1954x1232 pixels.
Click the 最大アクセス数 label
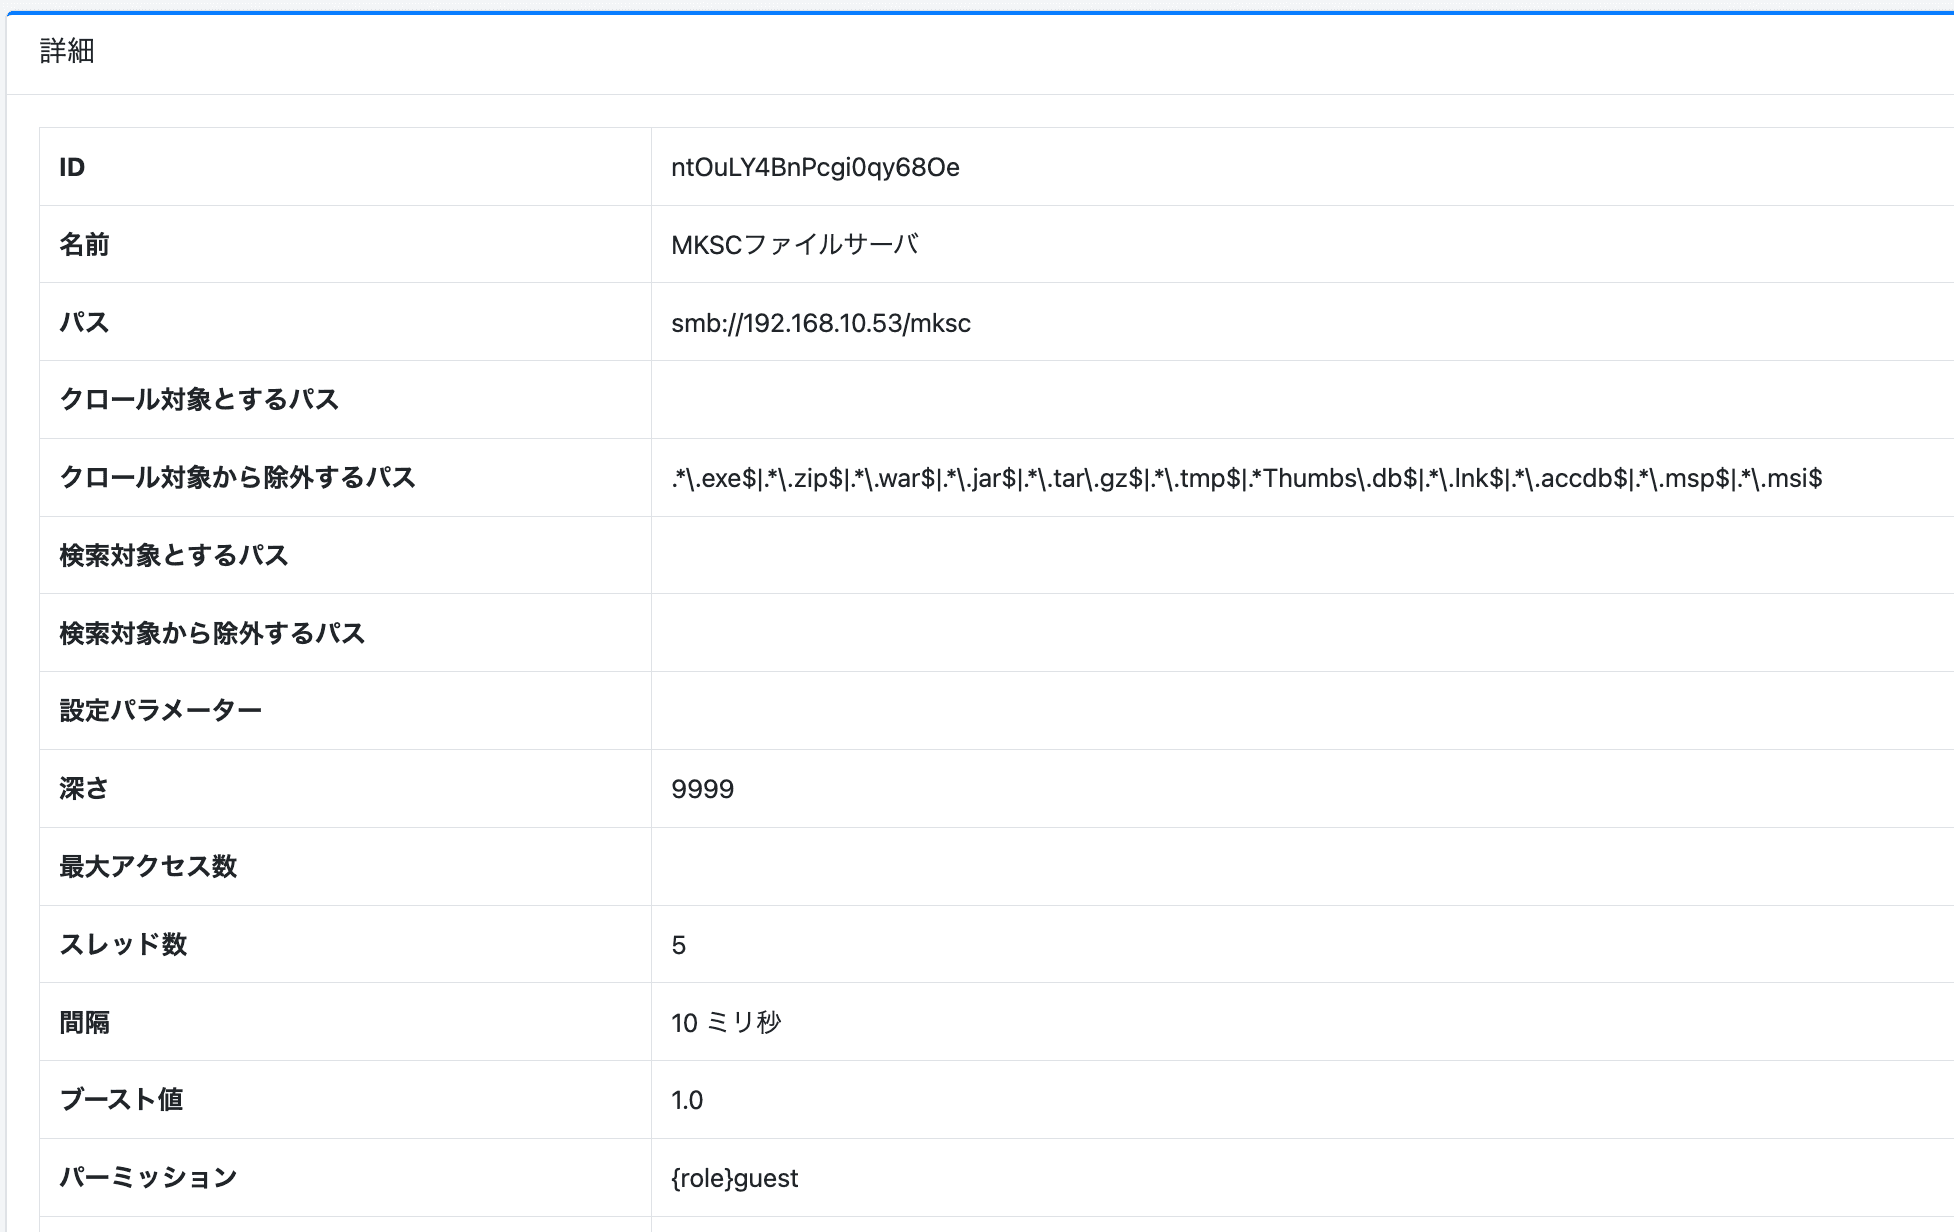click(148, 866)
